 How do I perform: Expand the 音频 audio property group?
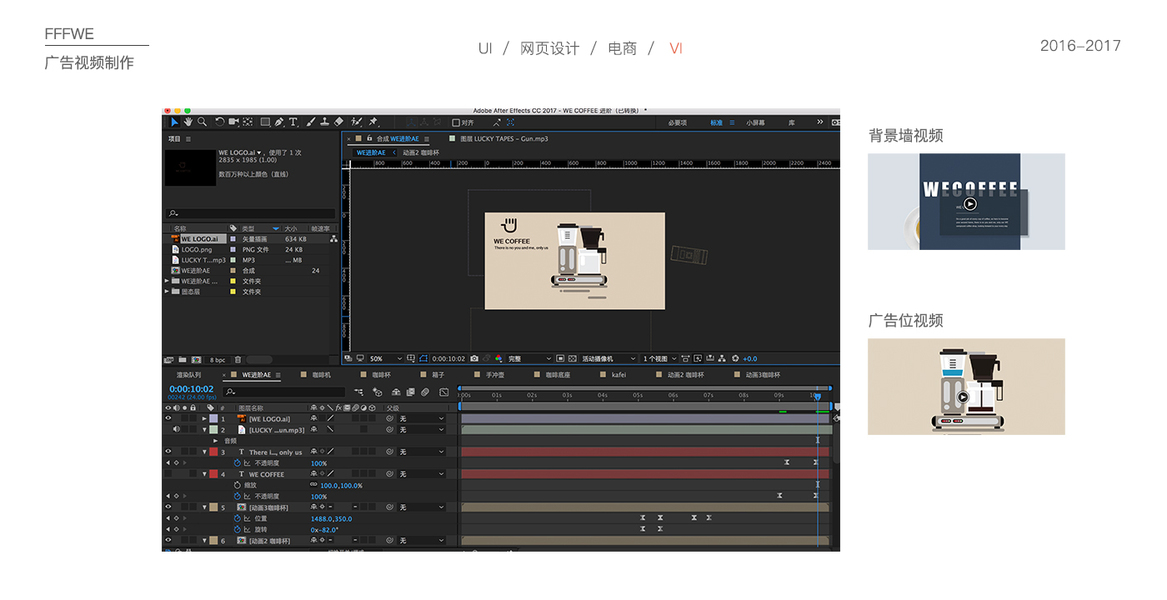tap(215, 441)
